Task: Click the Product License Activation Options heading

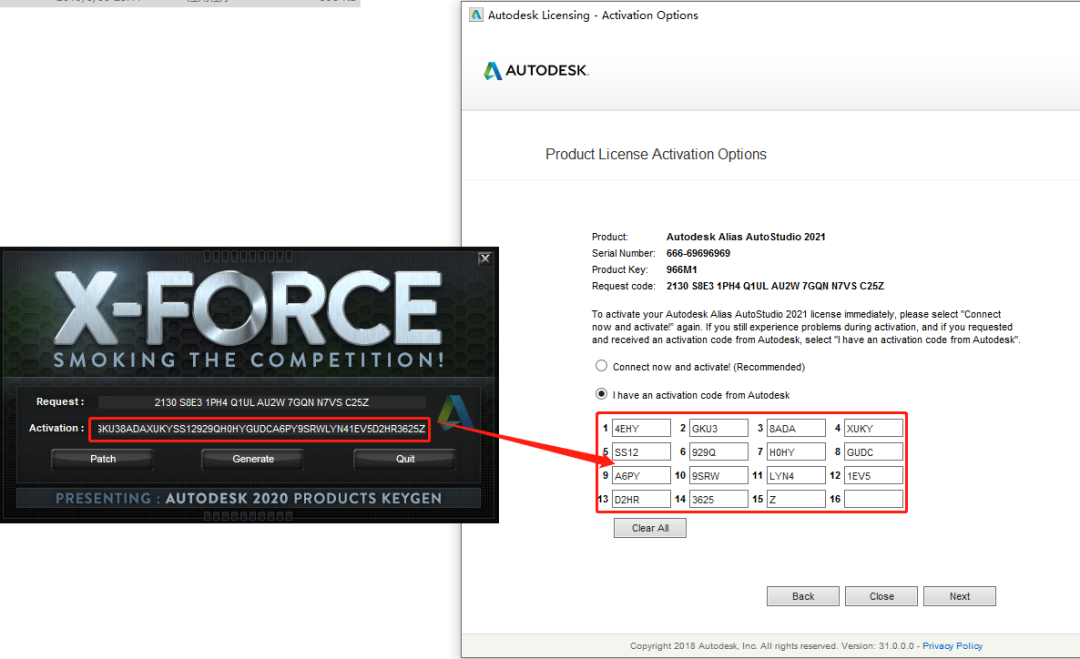Action: pos(656,154)
